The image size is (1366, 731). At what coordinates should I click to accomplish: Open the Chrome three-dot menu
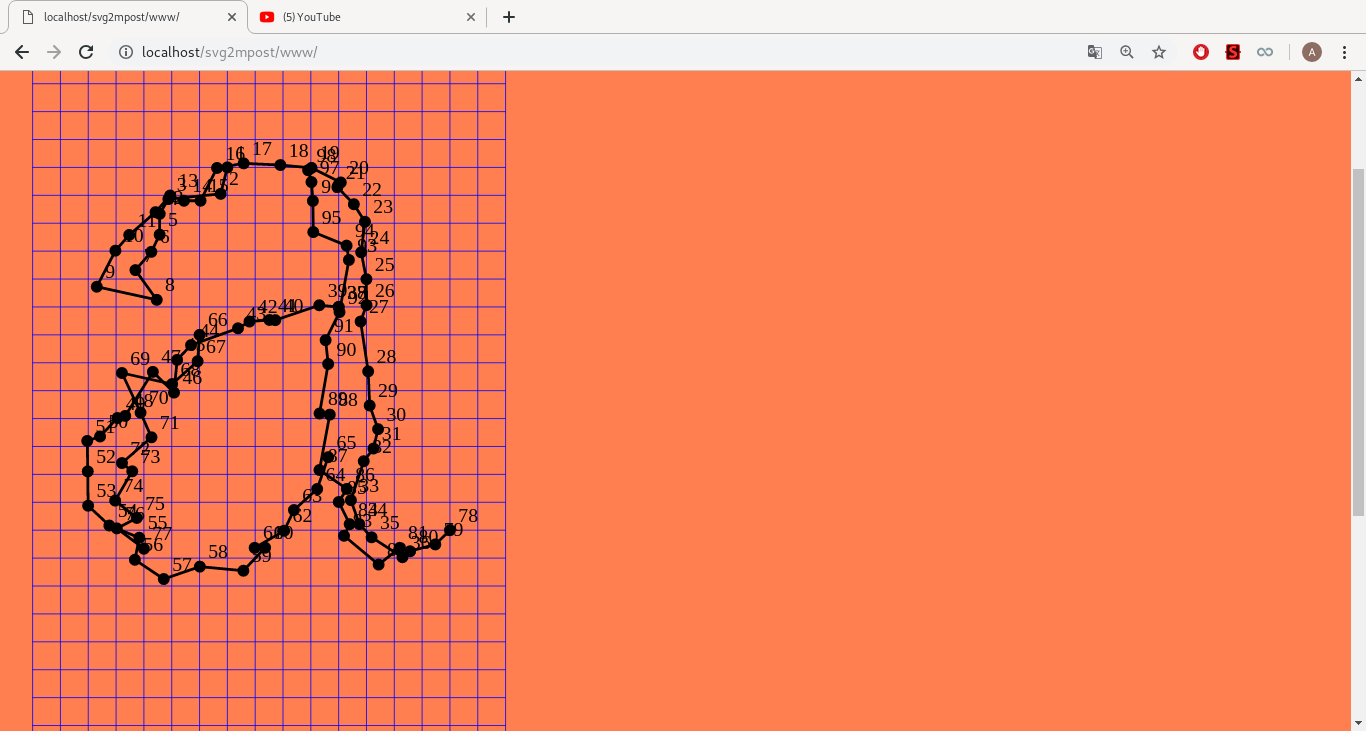[1345, 52]
